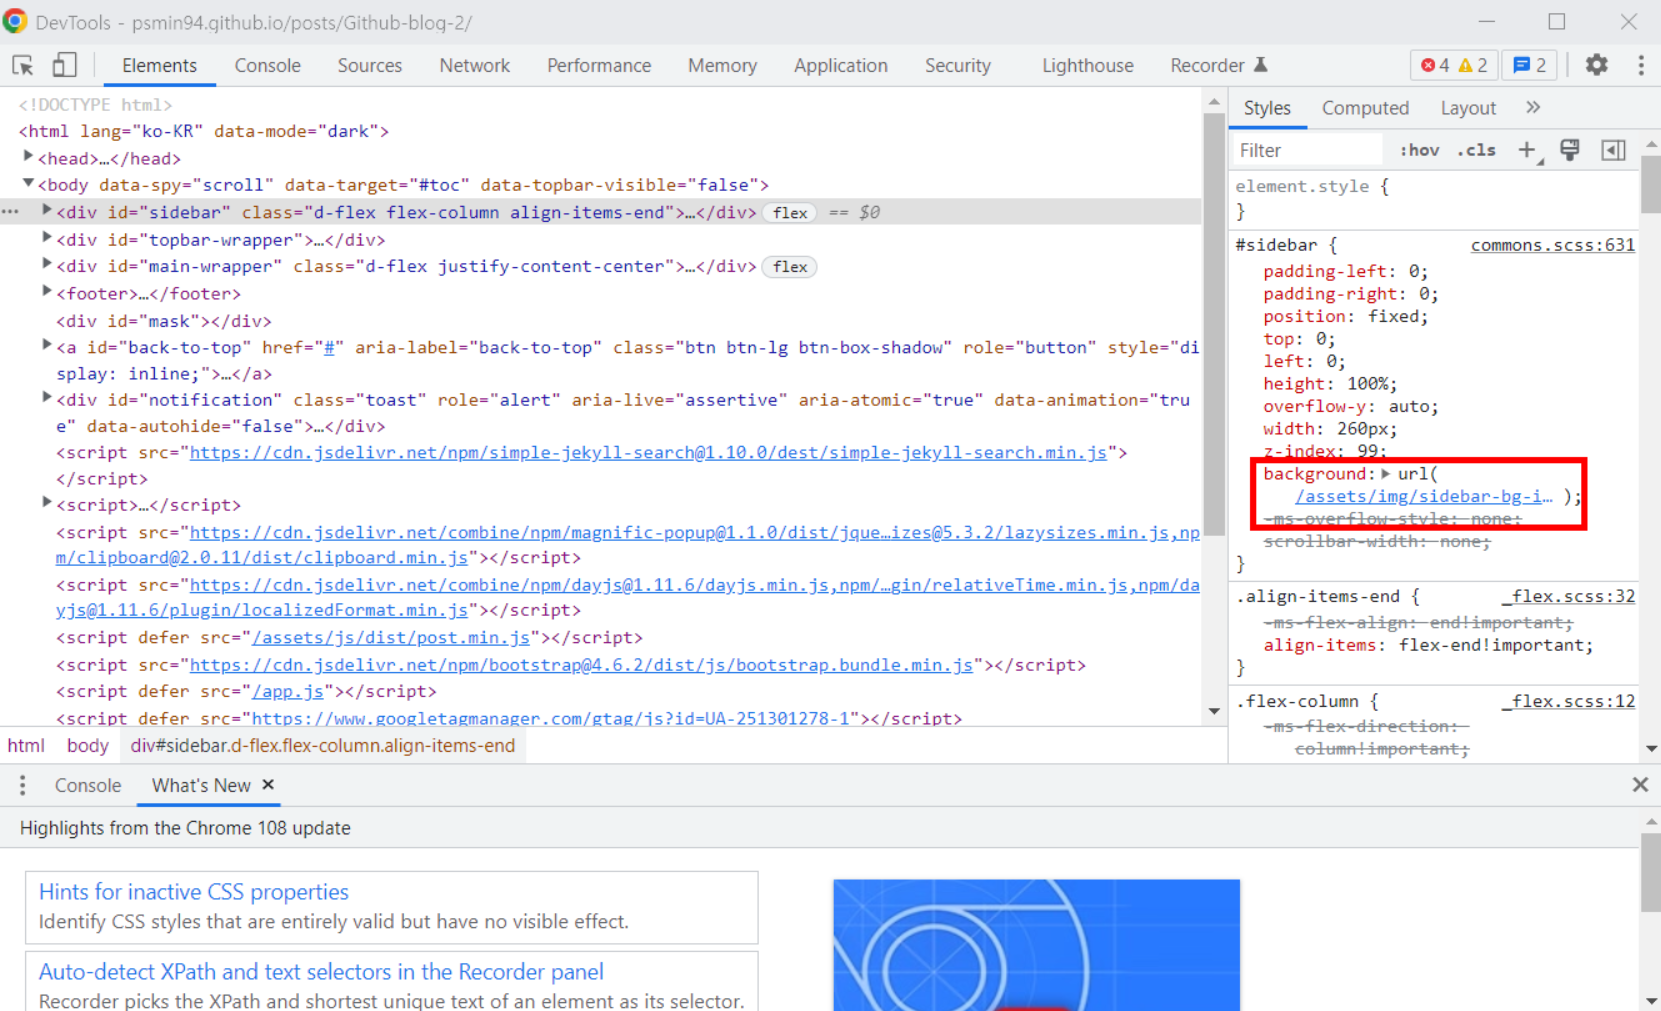The image size is (1661, 1011).
Task: Open the Sources panel tab
Action: click(x=369, y=65)
